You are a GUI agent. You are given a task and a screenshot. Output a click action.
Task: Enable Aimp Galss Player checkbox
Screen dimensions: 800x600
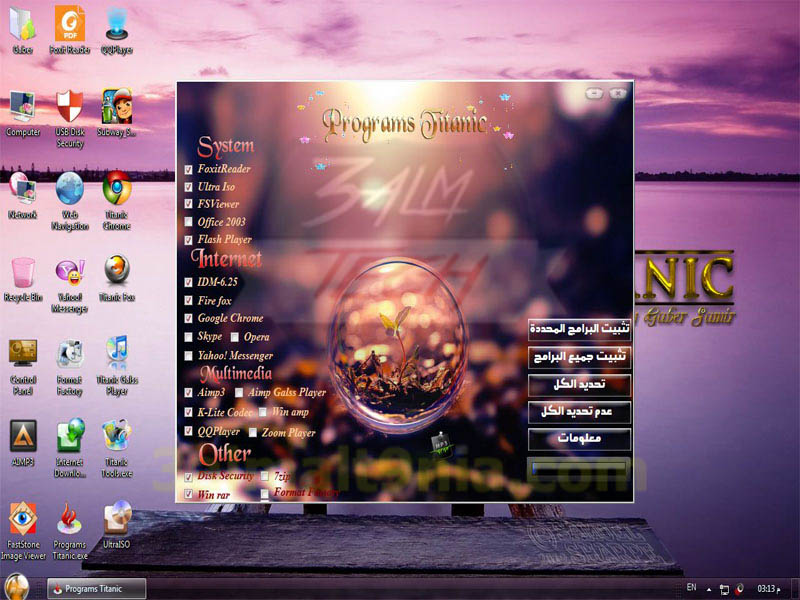(239, 393)
